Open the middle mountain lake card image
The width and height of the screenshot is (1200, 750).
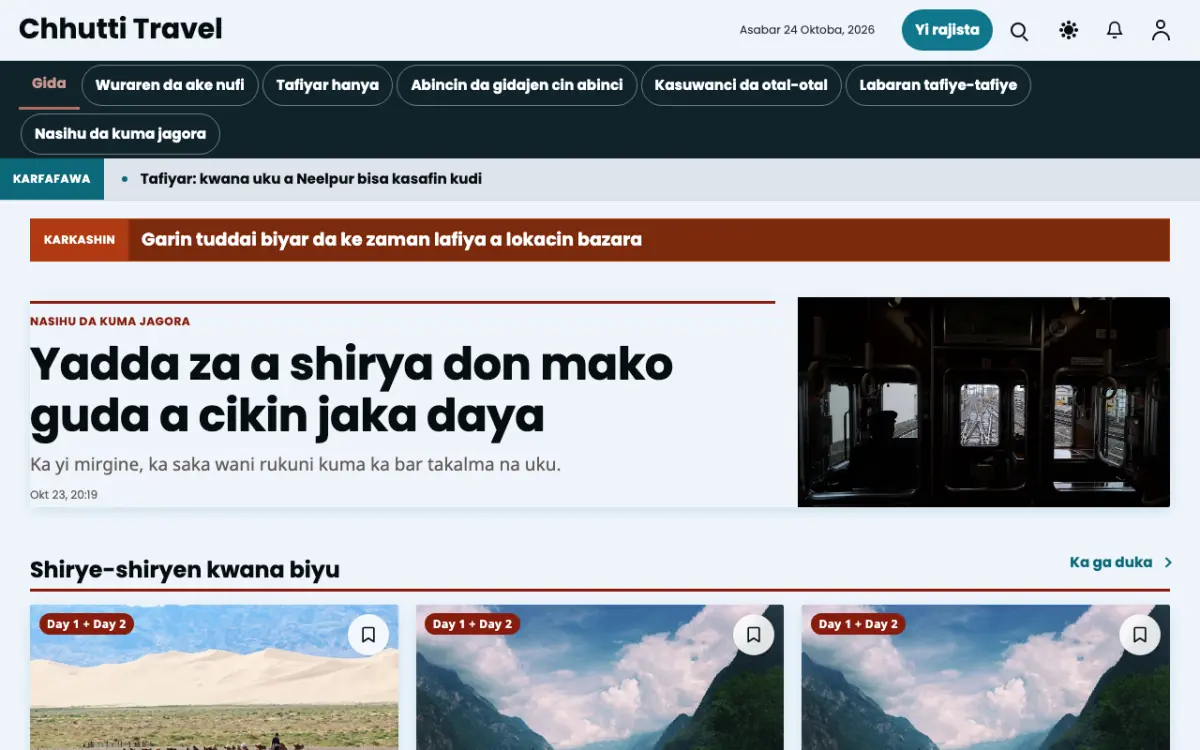tap(600, 677)
